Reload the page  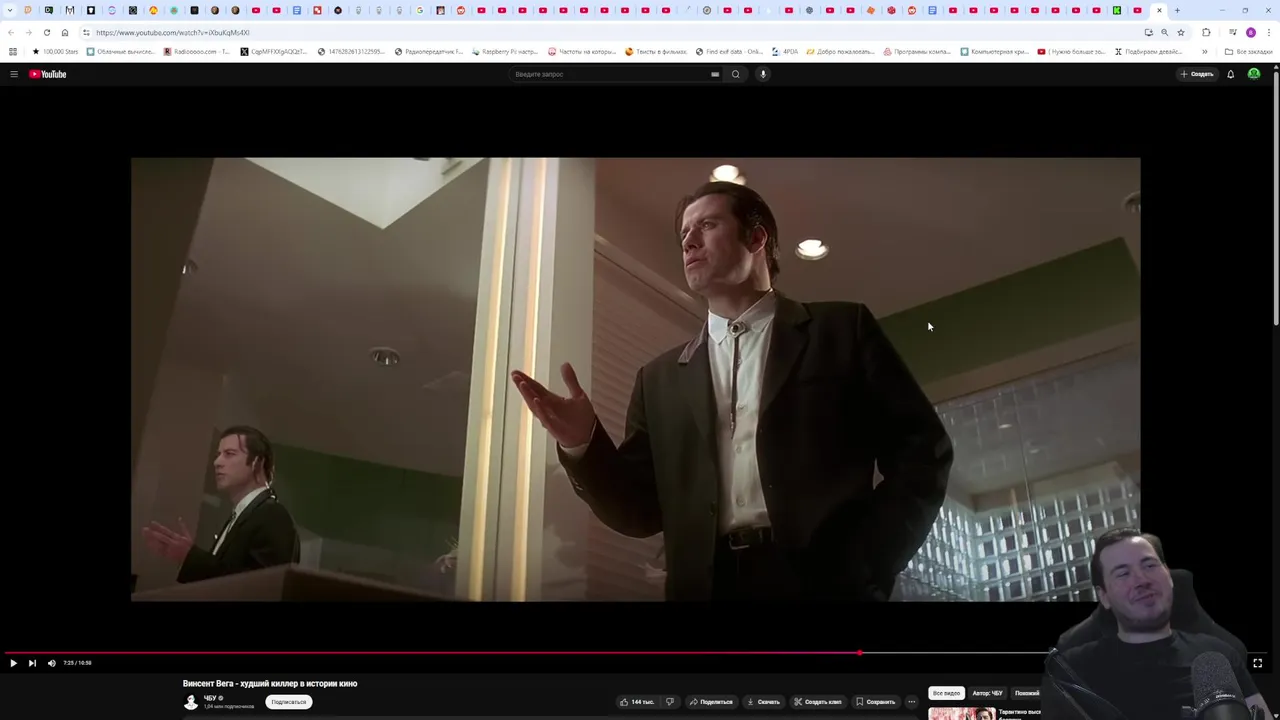(47, 33)
